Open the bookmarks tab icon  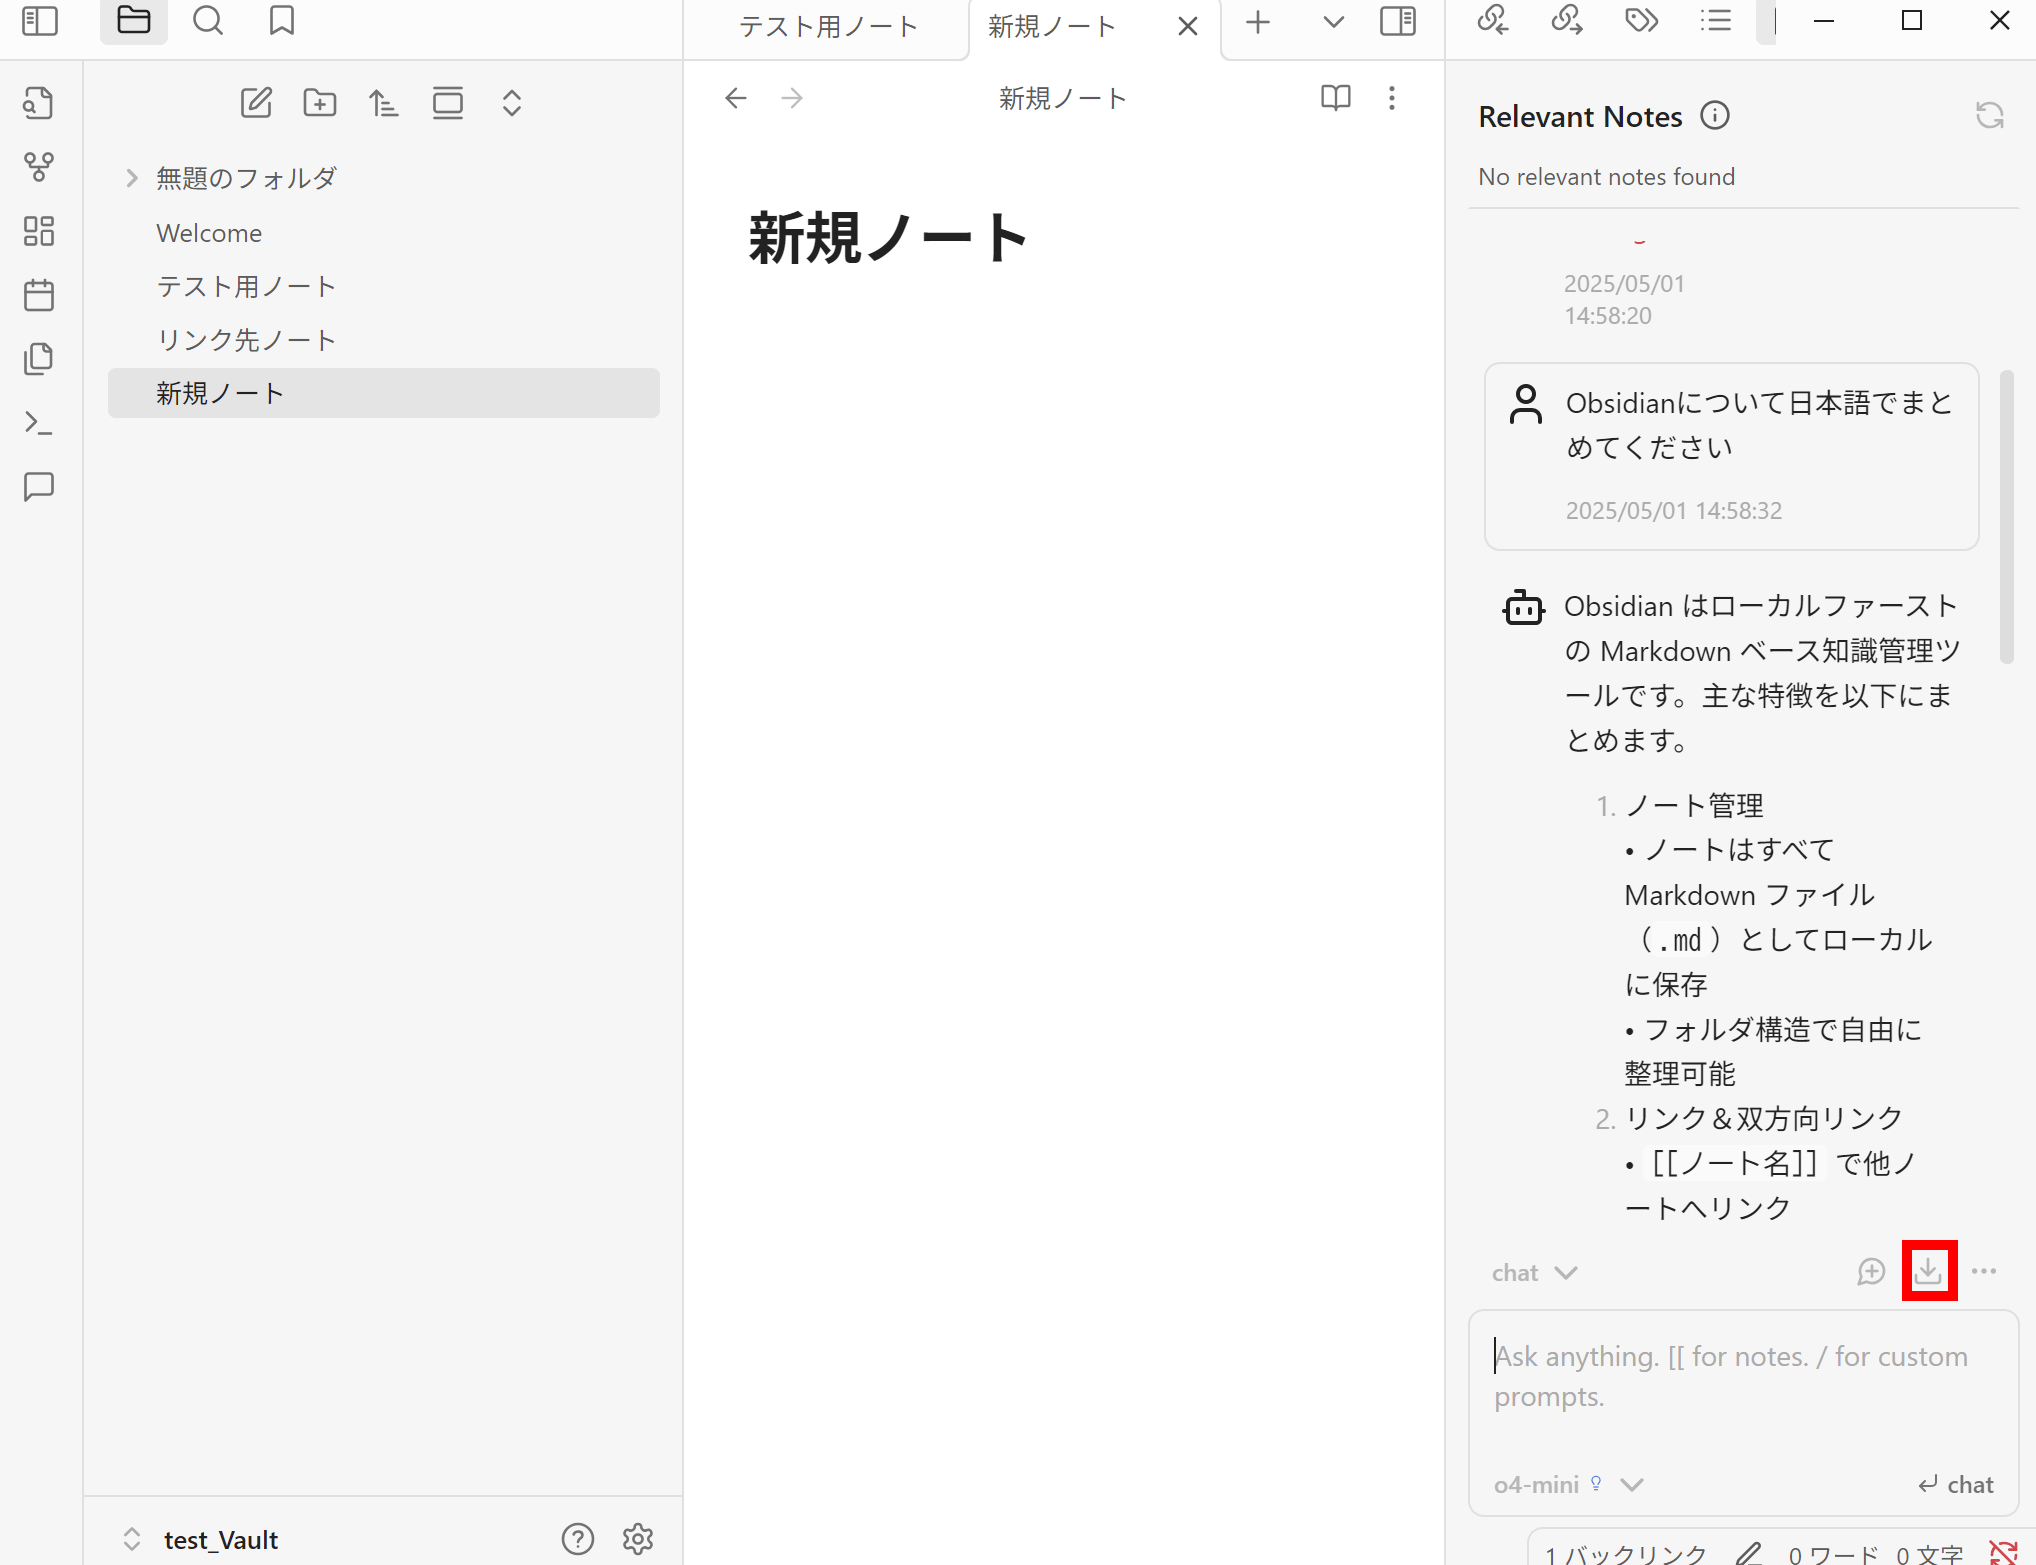click(x=282, y=21)
